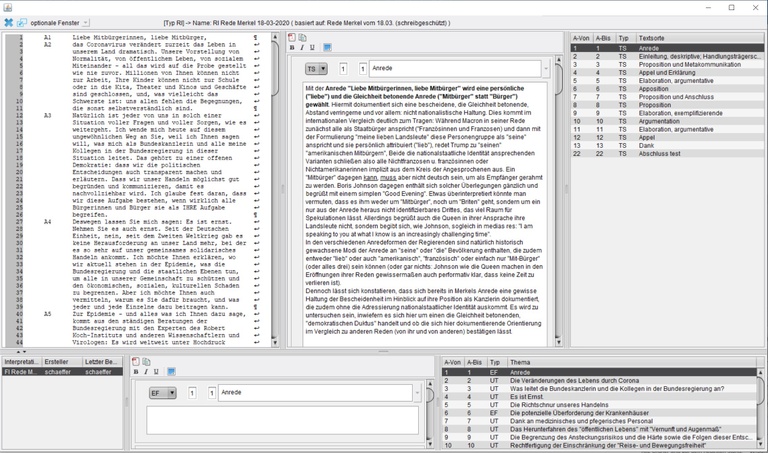Click the A1 paragraph label in speech text
The width and height of the screenshot is (768, 453).
[48, 37]
